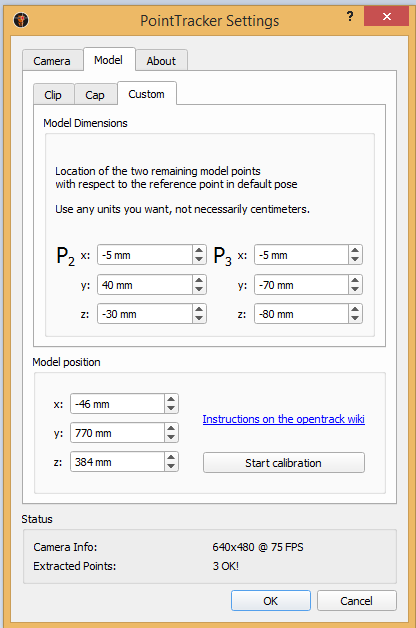Switch to the Clip model tab

click(x=53, y=95)
